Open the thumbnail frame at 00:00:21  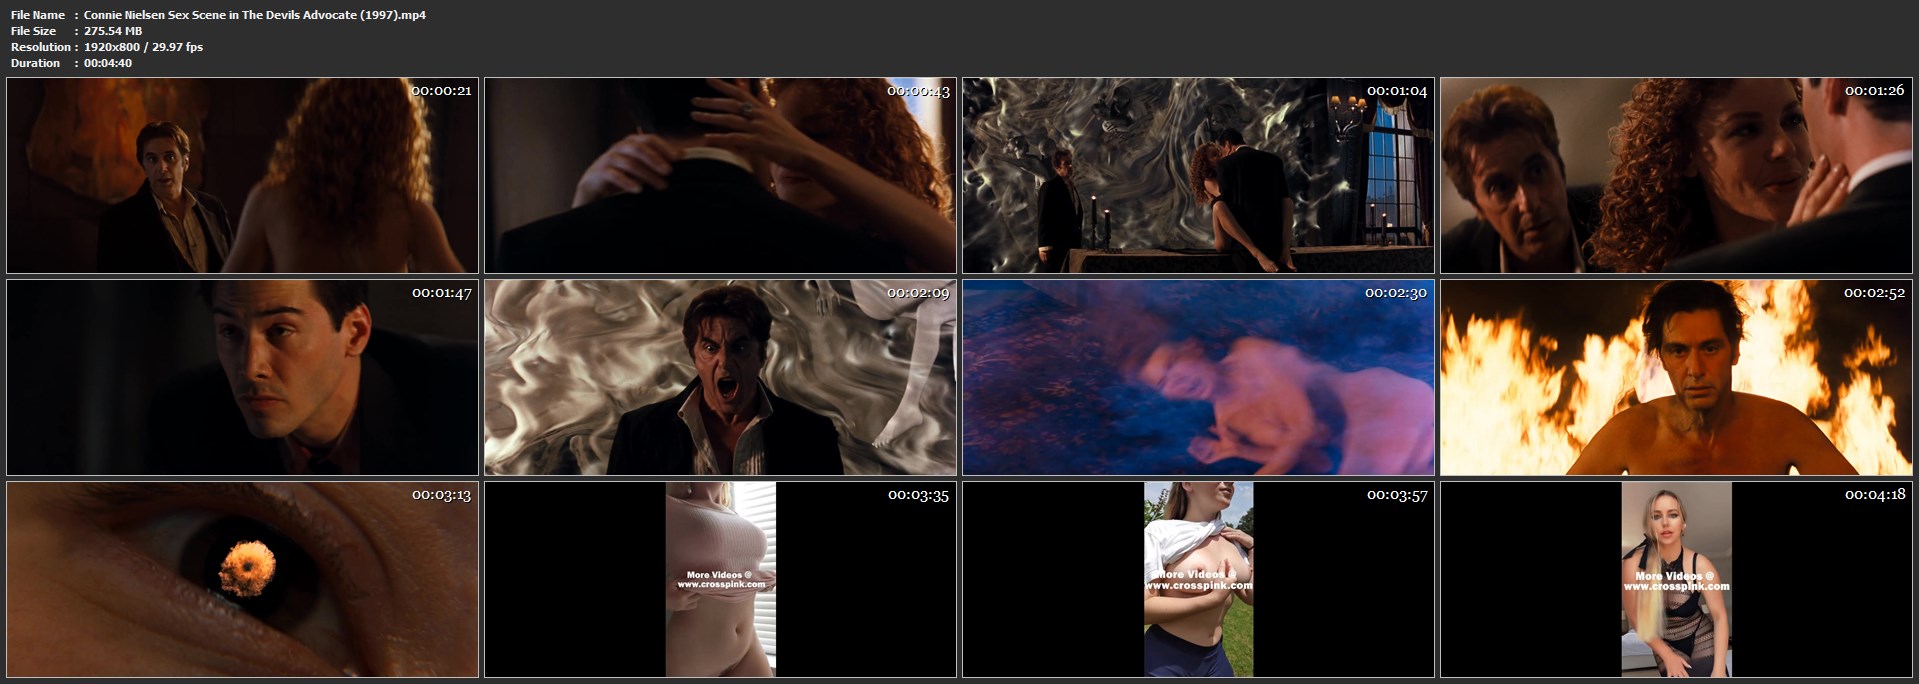(x=243, y=175)
